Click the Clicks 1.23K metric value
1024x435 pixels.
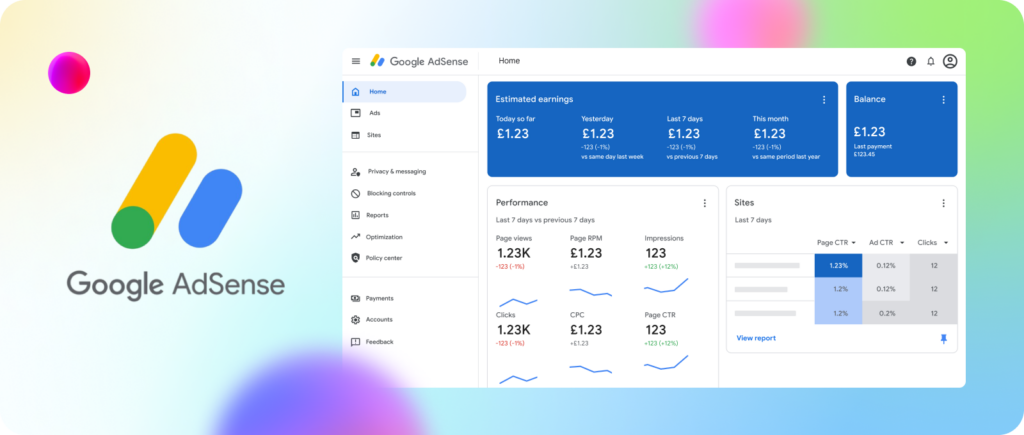pyautogui.click(x=513, y=330)
